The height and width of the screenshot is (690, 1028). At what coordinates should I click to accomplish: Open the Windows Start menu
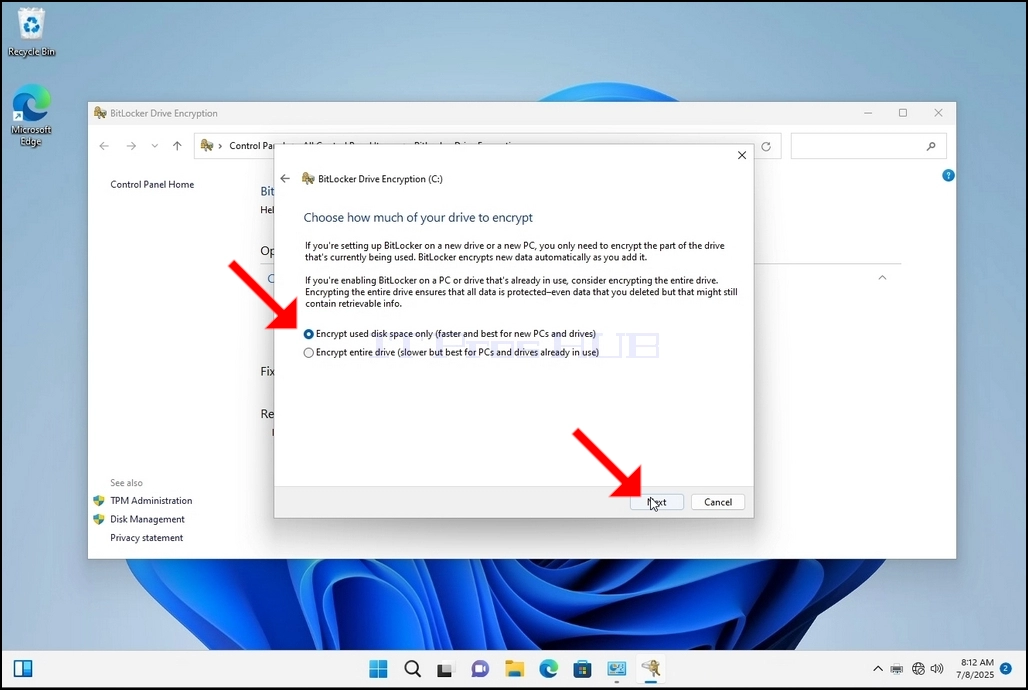pyautogui.click(x=378, y=668)
